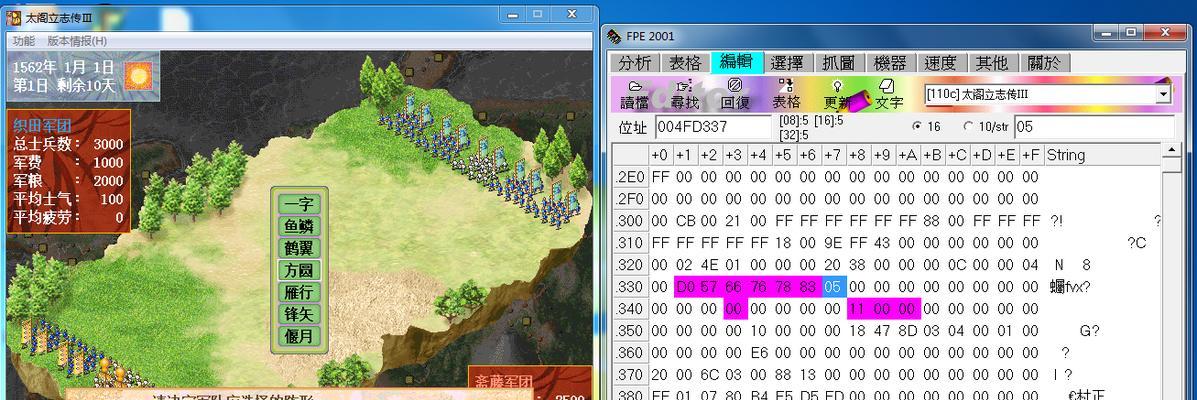Viewport: 1197px width, 400px height.
Task: Click the +F column header
Action: 1031,155
